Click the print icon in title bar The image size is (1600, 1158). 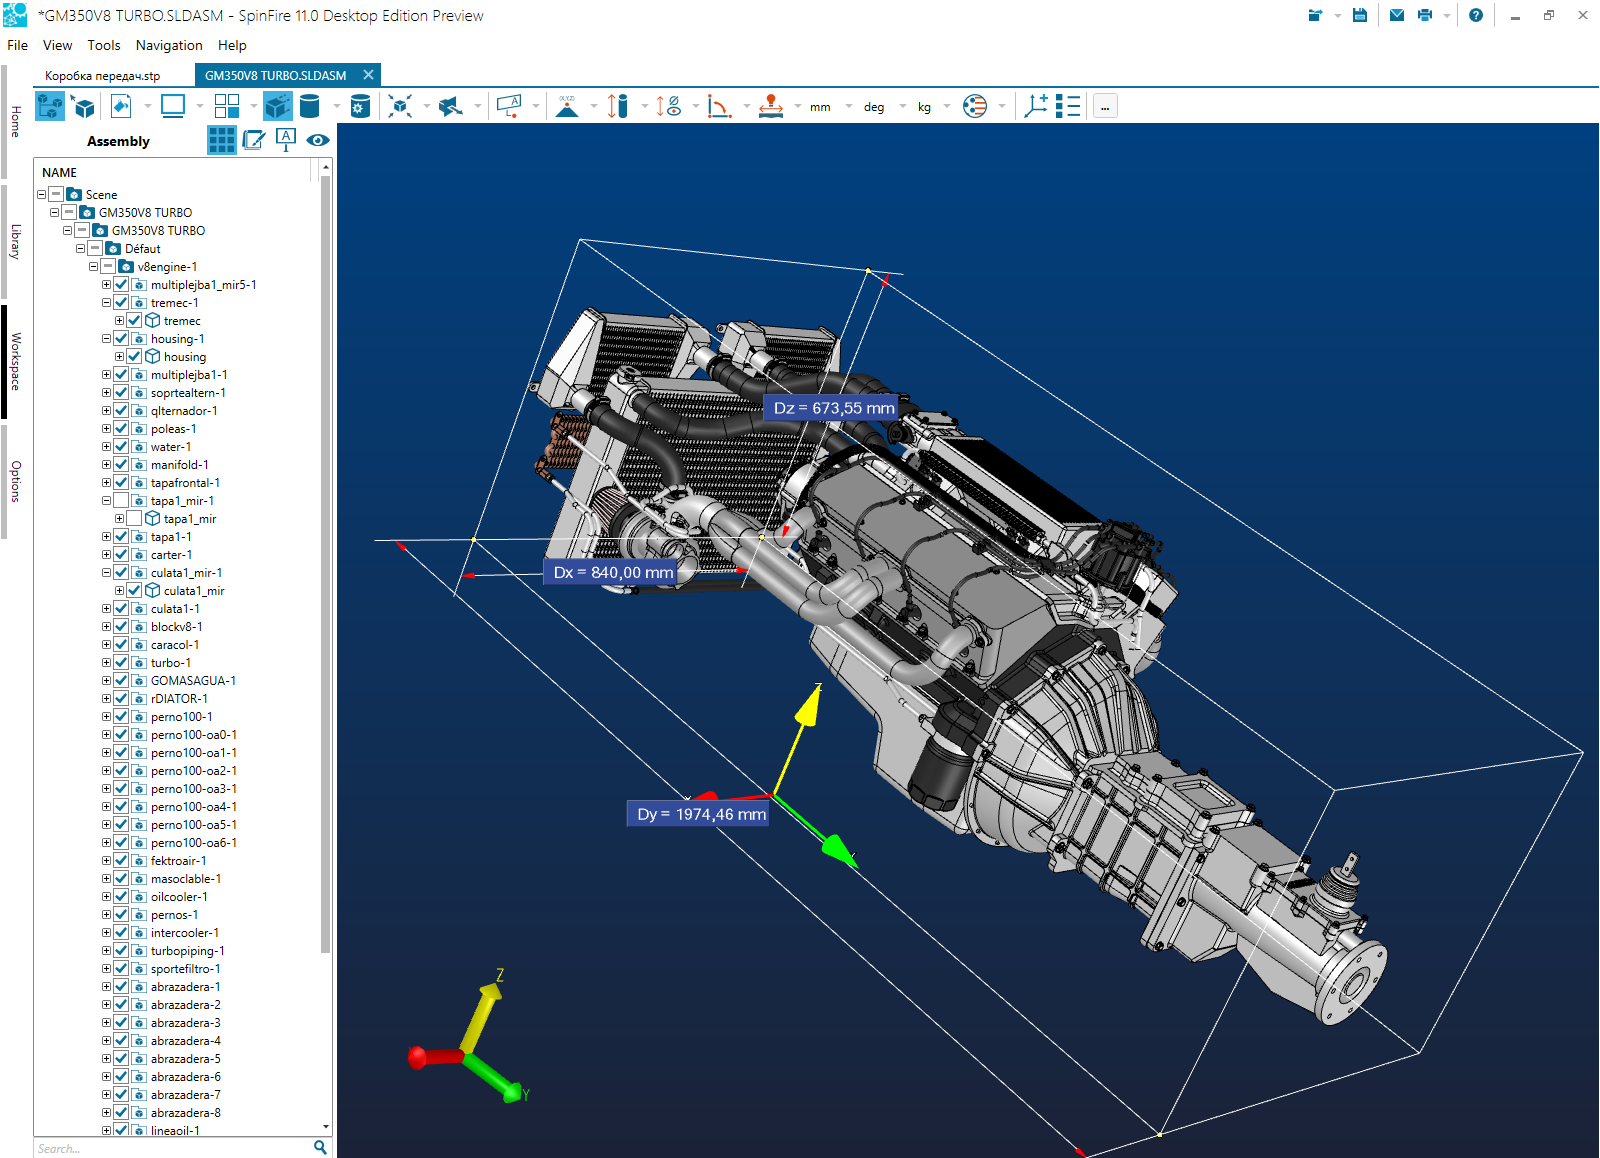(1425, 15)
